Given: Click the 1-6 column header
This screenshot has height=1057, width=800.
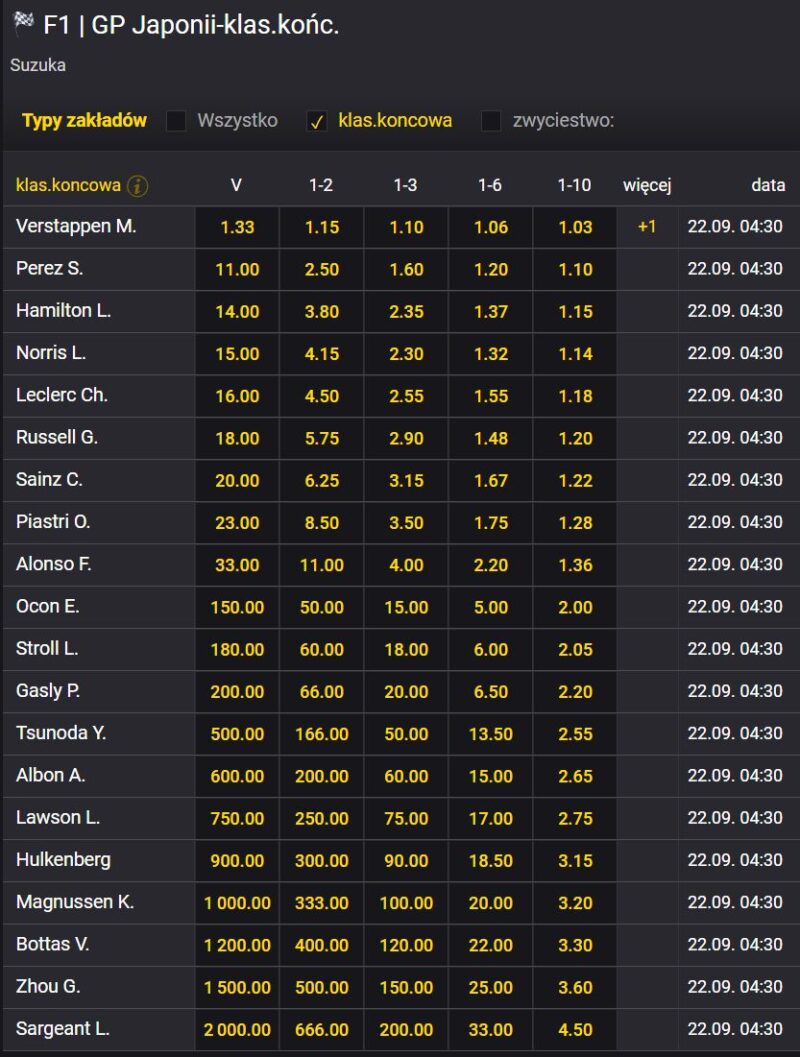Looking at the screenshot, I should coord(490,185).
